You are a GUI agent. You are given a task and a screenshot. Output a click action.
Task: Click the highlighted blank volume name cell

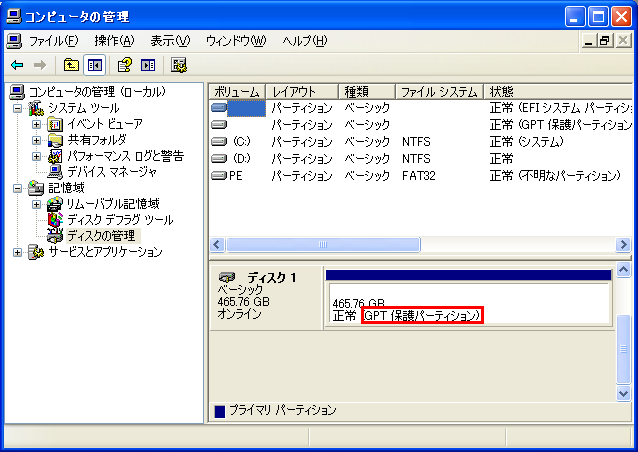pyautogui.click(x=246, y=108)
